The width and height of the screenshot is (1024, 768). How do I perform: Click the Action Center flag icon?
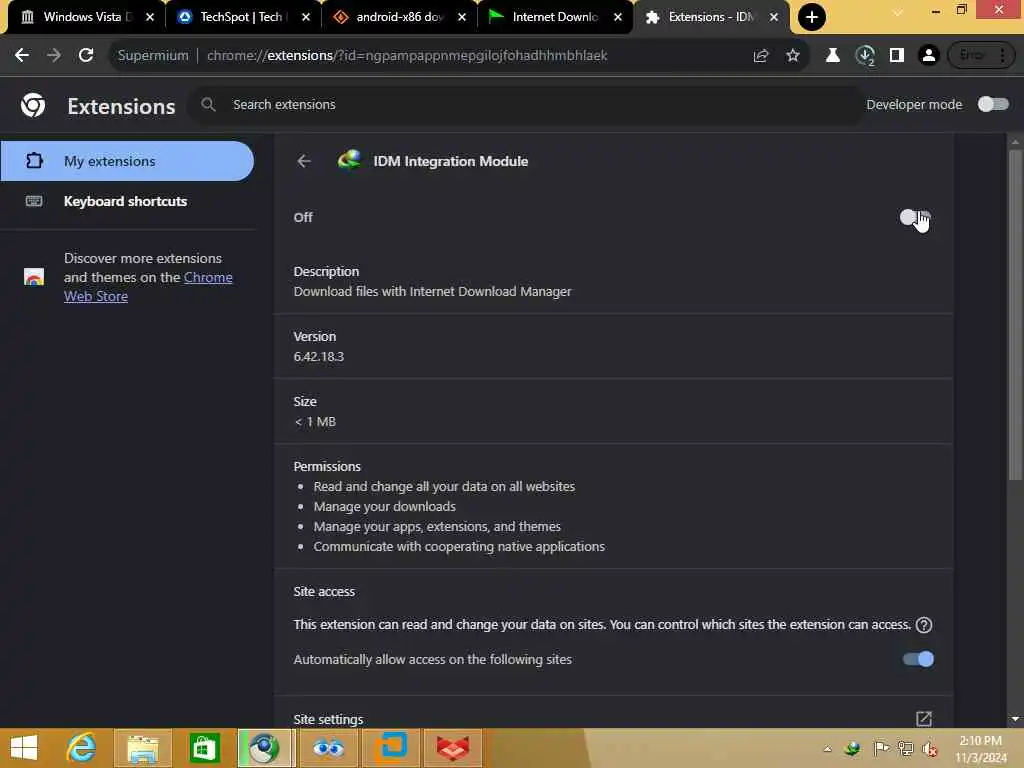click(x=881, y=748)
